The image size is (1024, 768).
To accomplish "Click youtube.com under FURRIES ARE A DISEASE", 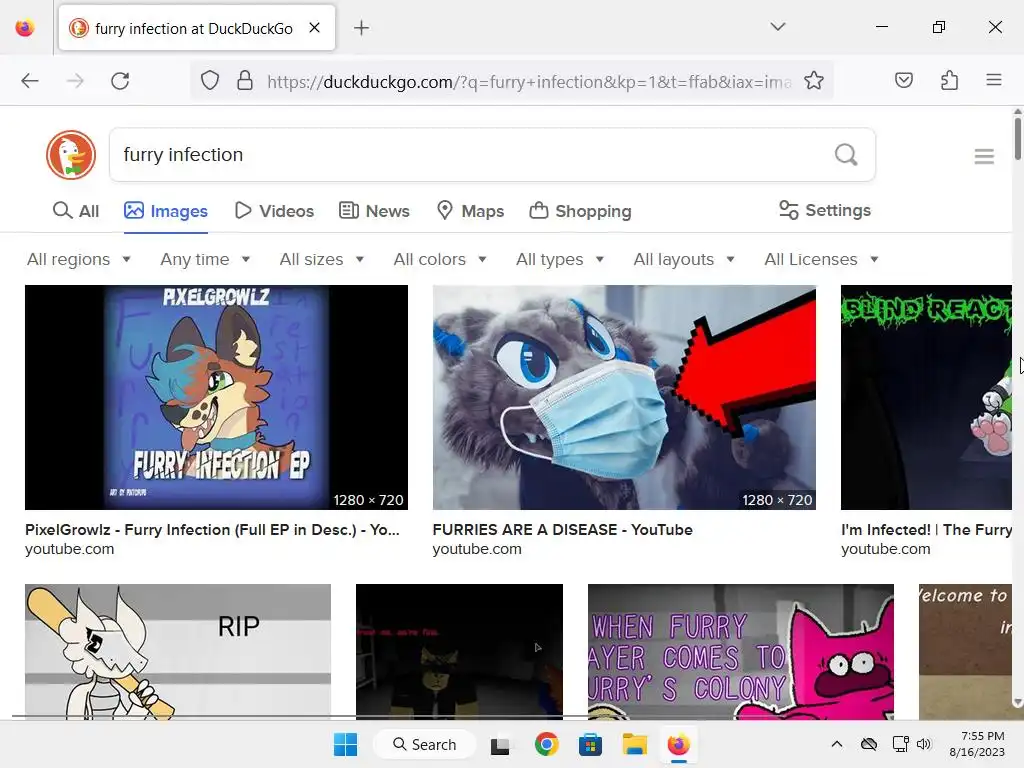I will point(477,549).
